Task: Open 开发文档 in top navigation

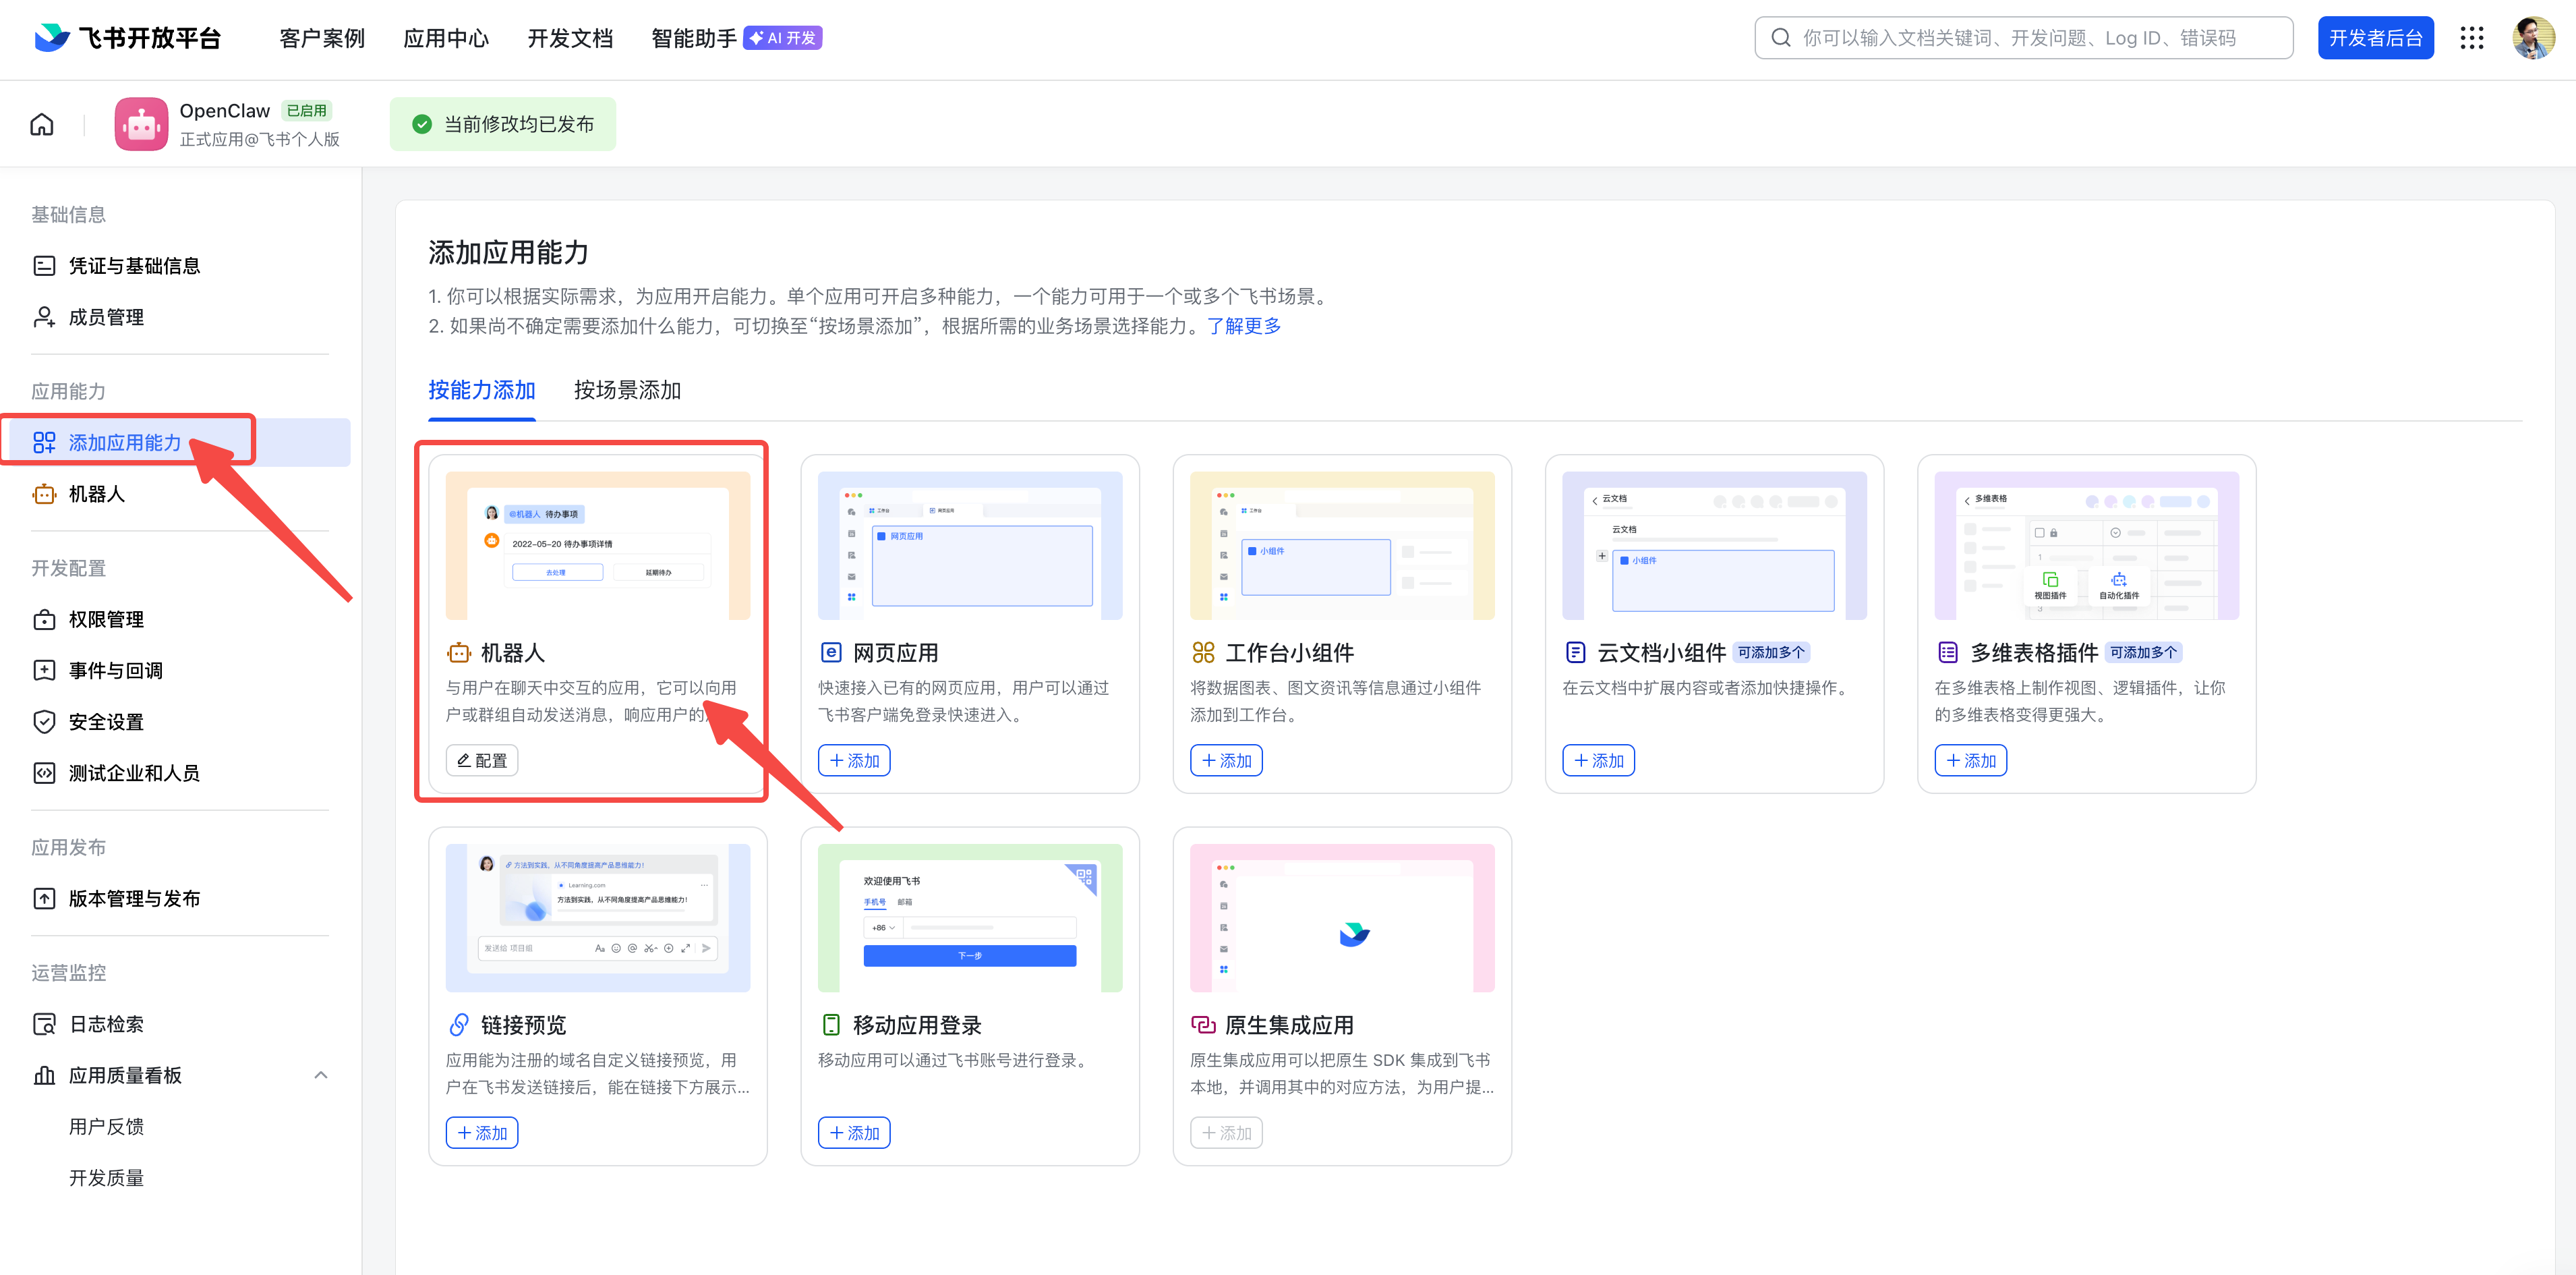Action: click(569, 38)
